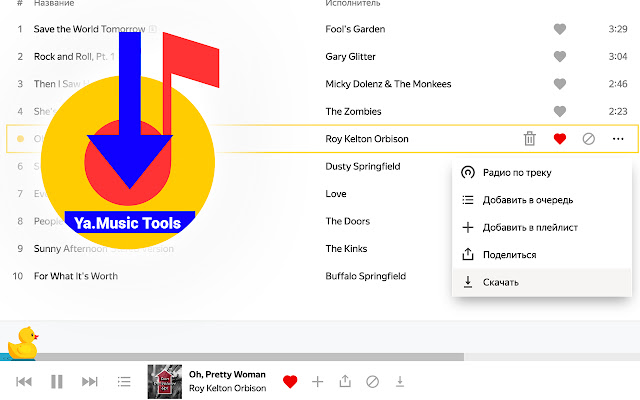Like the Gary Glitter track

click(x=560, y=56)
